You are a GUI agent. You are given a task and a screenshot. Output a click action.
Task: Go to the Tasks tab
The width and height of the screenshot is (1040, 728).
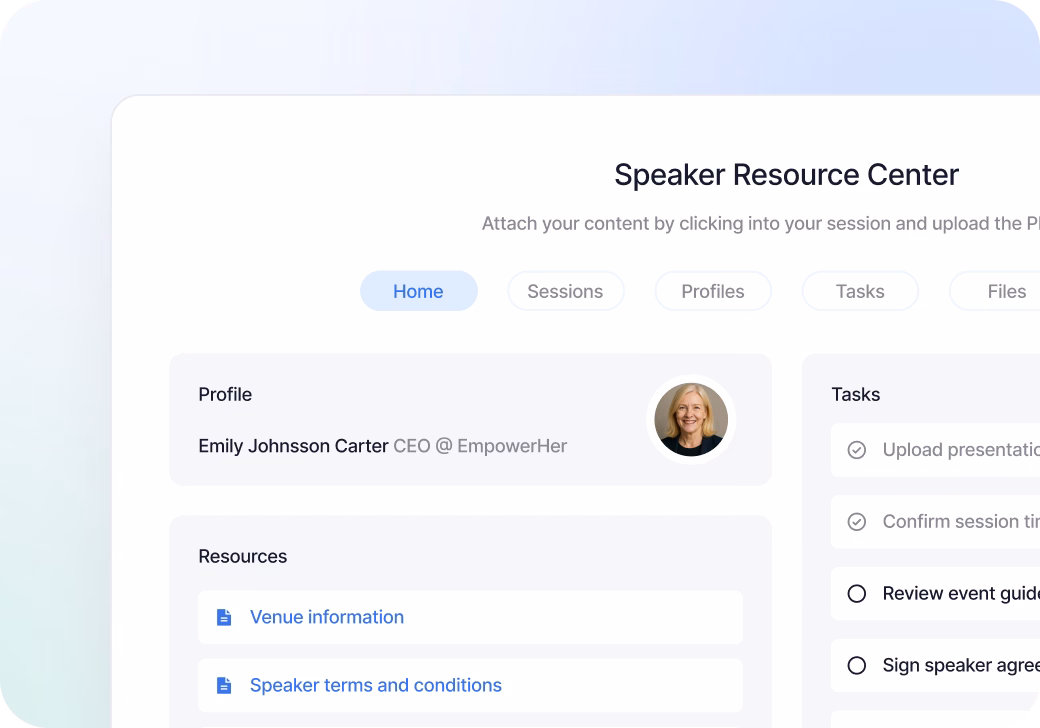coord(860,291)
